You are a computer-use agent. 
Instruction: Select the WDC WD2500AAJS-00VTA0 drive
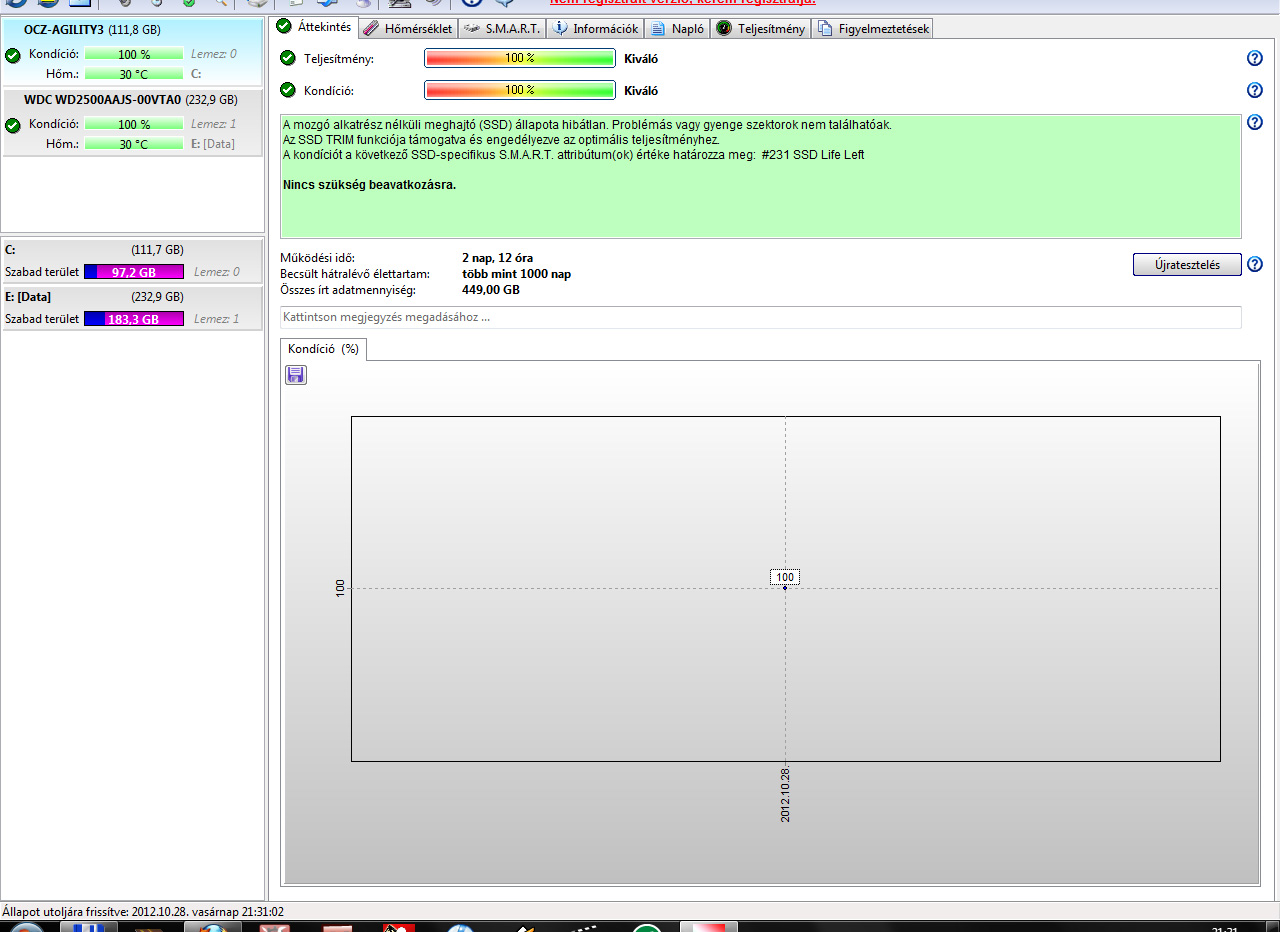click(x=132, y=122)
